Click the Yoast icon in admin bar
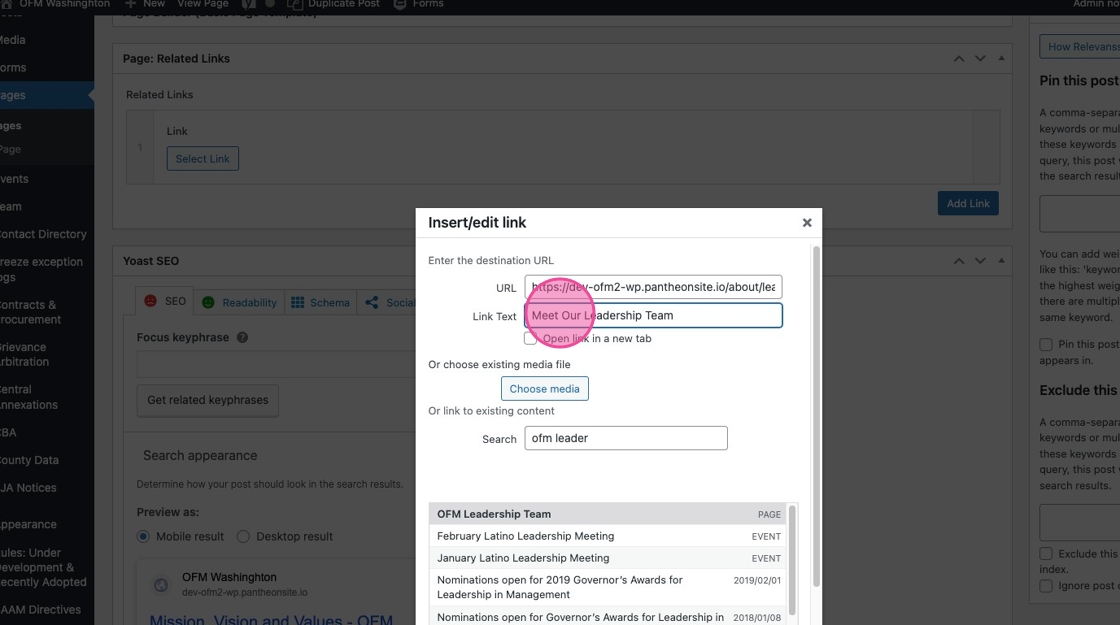The width and height of the screenshot is (1120, 625). (x=249, y=4)
